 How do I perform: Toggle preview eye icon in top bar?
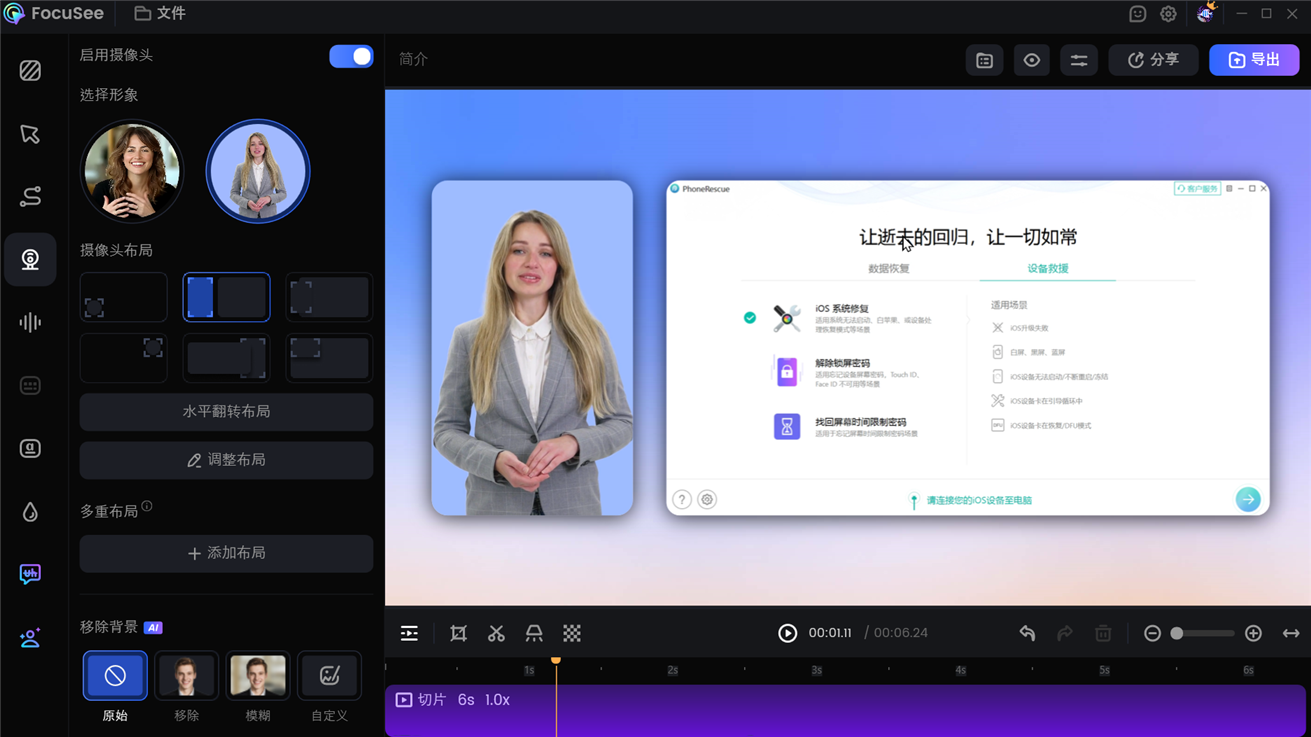1032,60
